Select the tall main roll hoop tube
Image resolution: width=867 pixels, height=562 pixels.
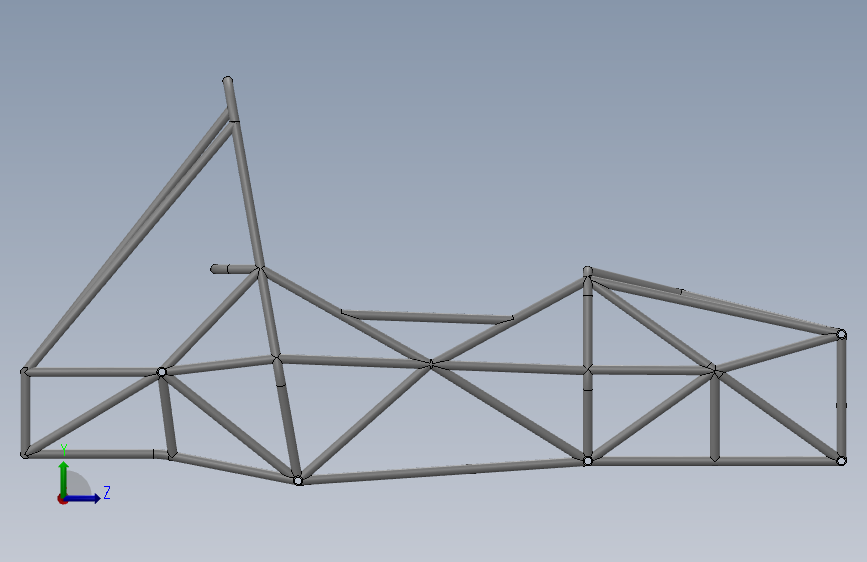262,279
